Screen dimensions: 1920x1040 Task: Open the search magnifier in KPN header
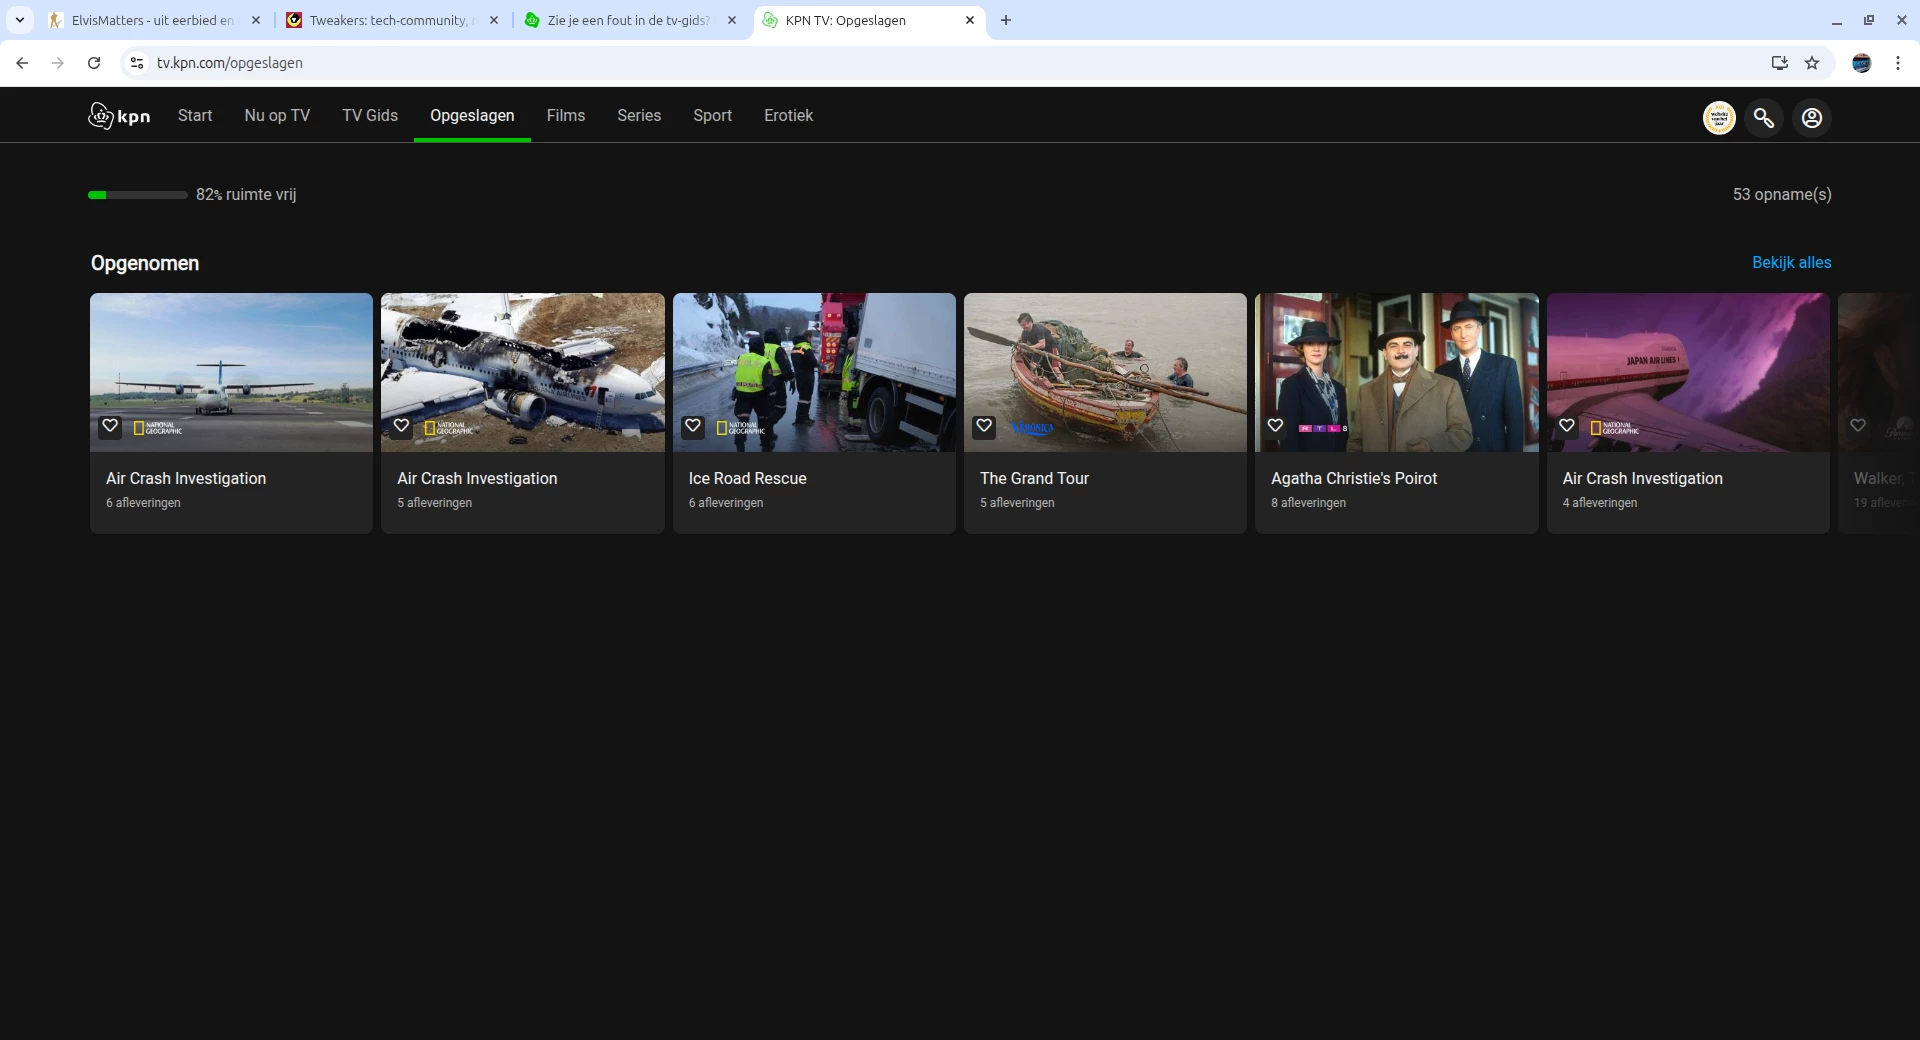tap(1764, 118)
